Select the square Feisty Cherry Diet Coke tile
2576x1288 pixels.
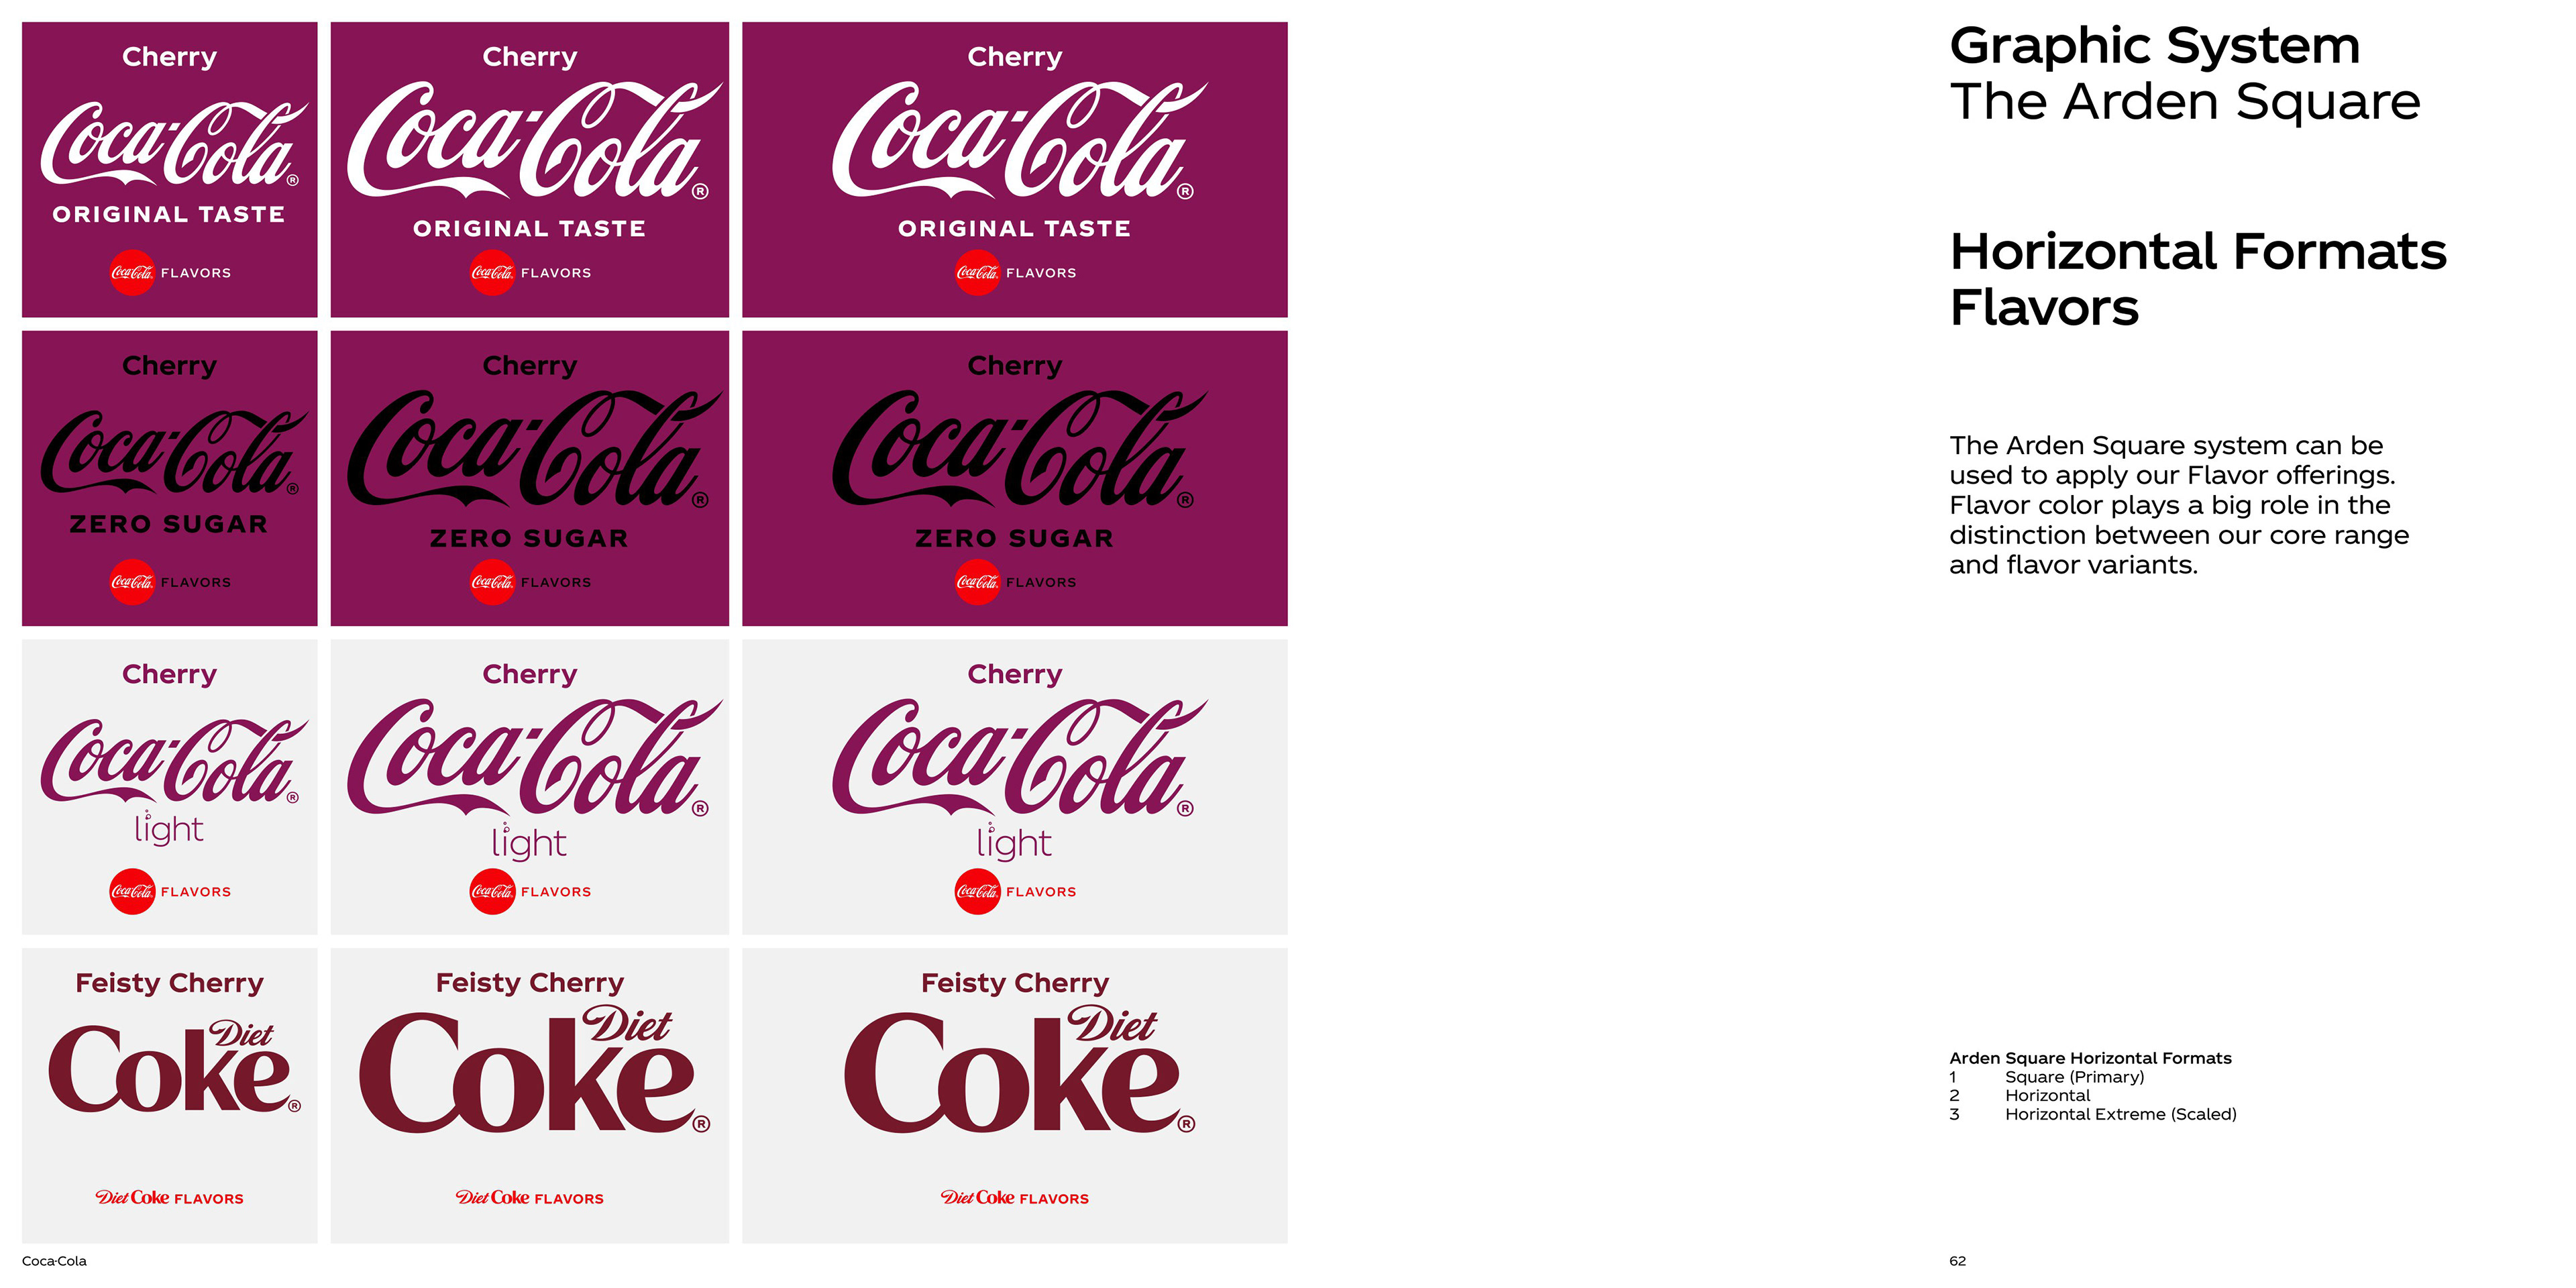point(169,1096)
